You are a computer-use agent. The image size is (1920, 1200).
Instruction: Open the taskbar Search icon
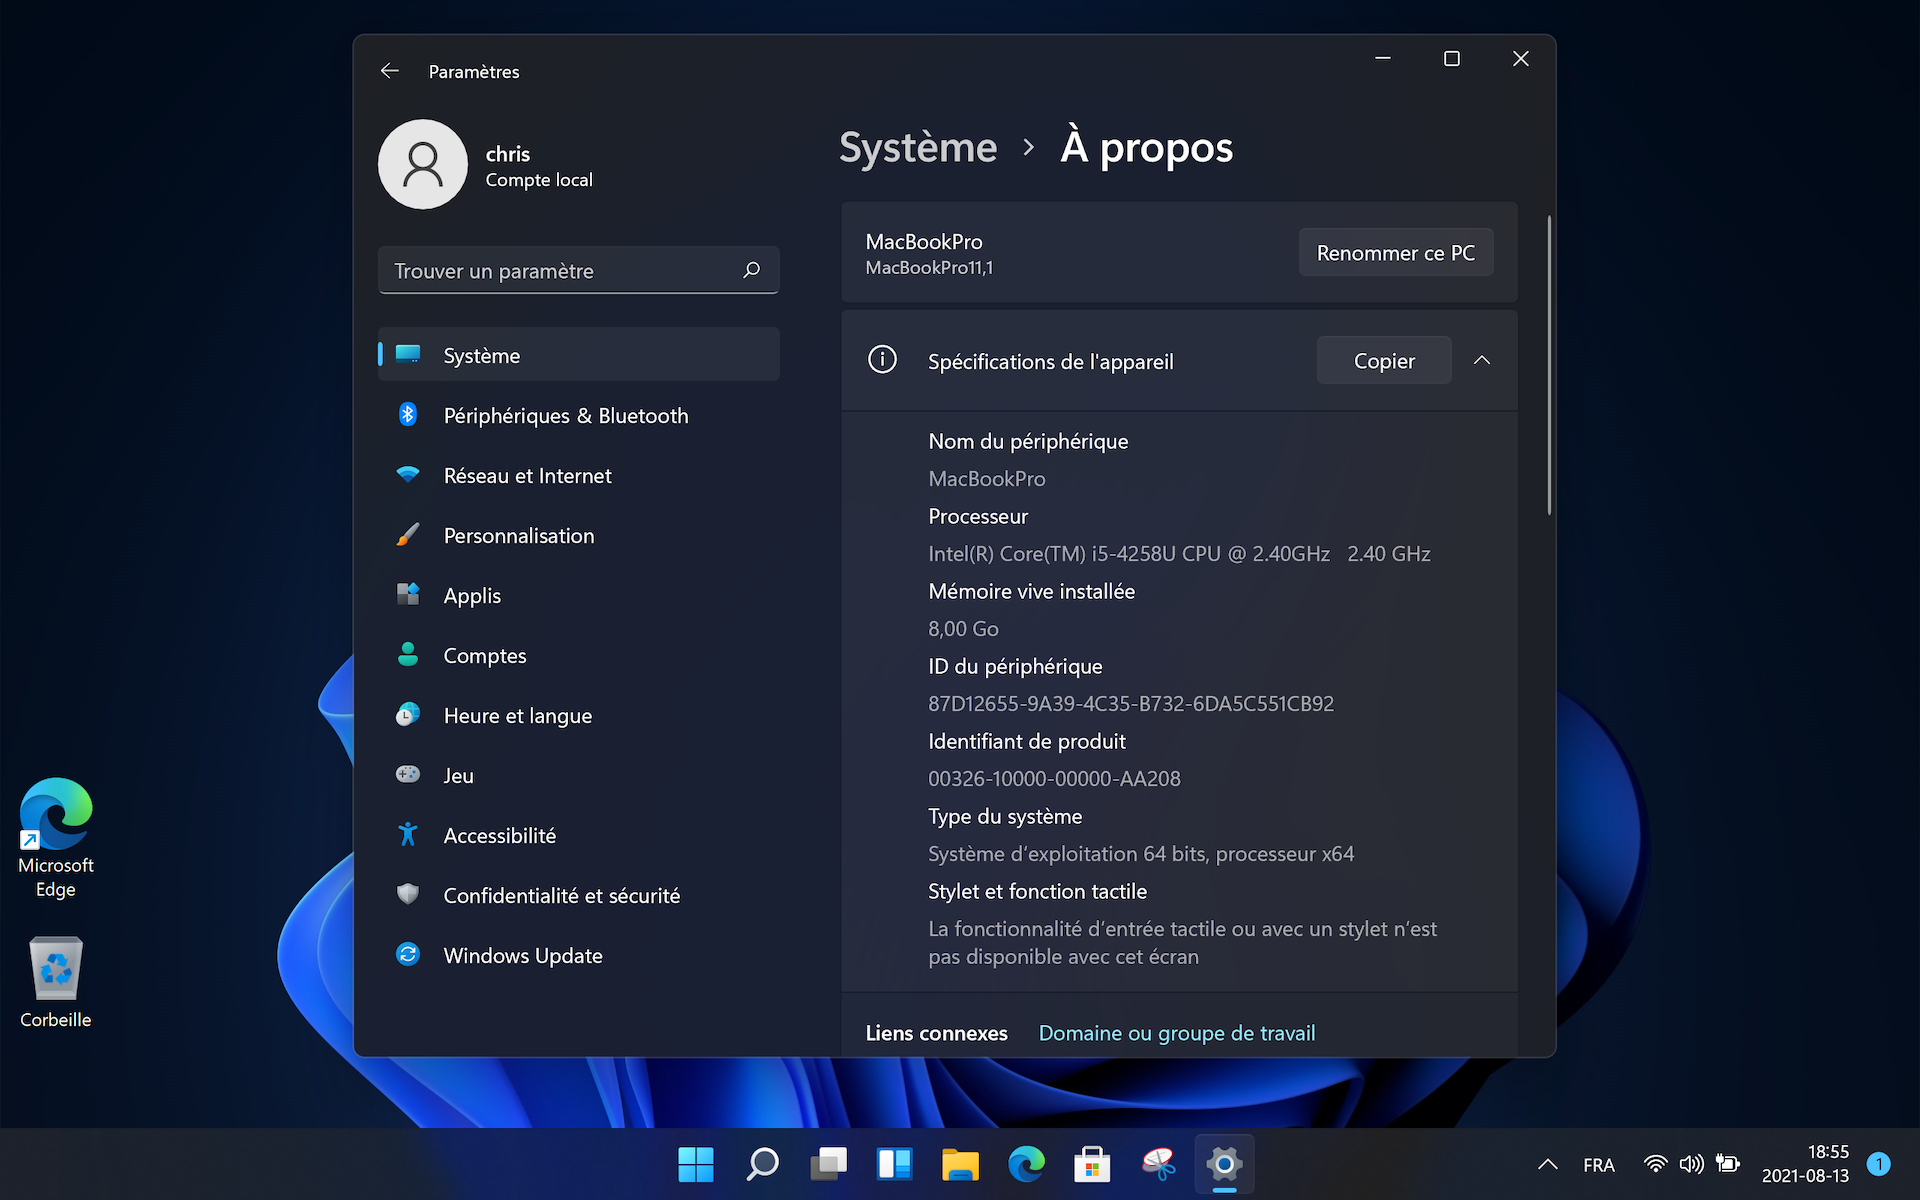point(762,1164)
